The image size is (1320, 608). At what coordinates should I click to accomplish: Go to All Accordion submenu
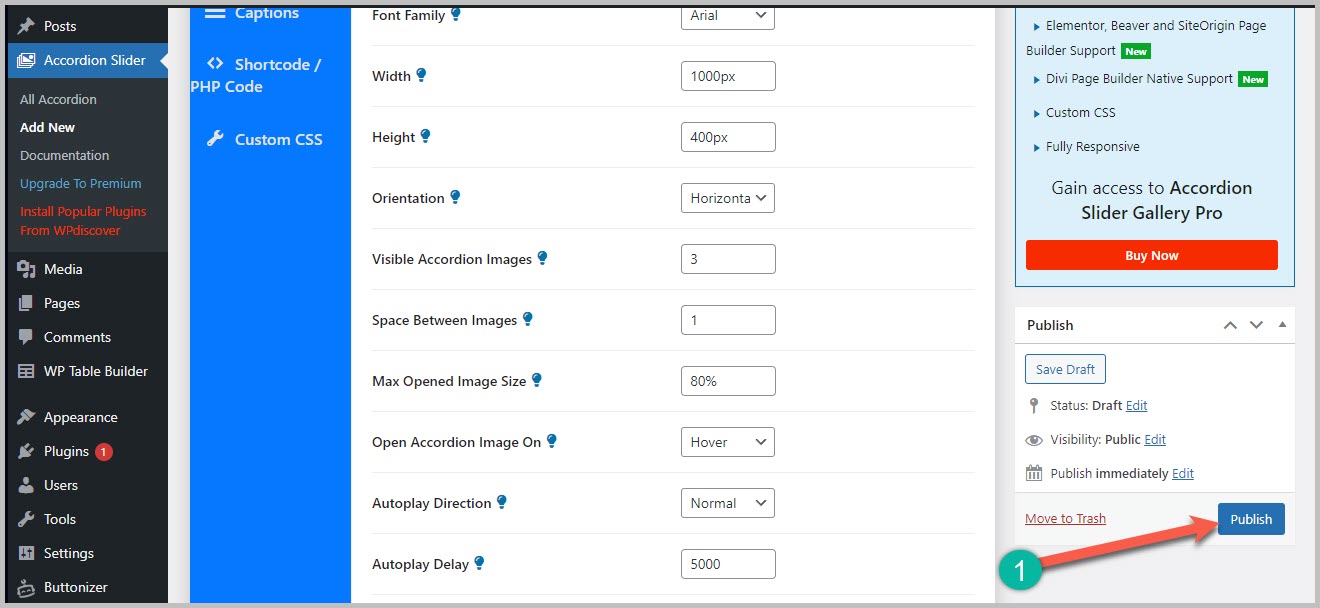[x=58, y=99]
